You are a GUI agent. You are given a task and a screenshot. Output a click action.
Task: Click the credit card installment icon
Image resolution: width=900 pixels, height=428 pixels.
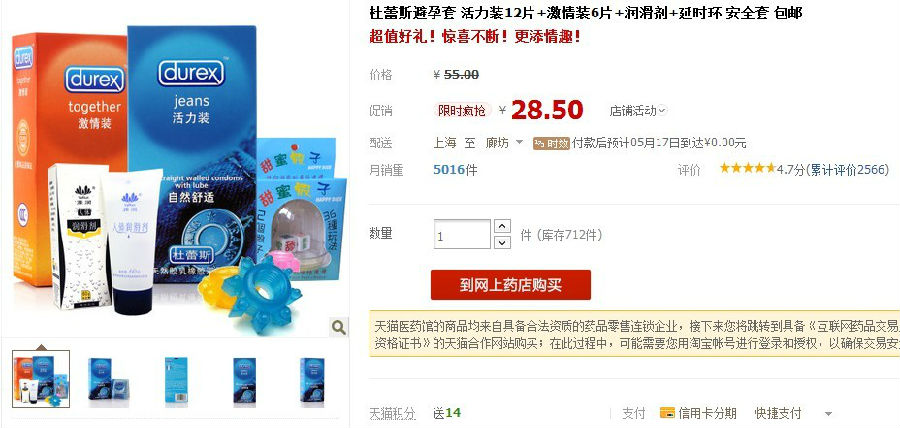(667, 413)
